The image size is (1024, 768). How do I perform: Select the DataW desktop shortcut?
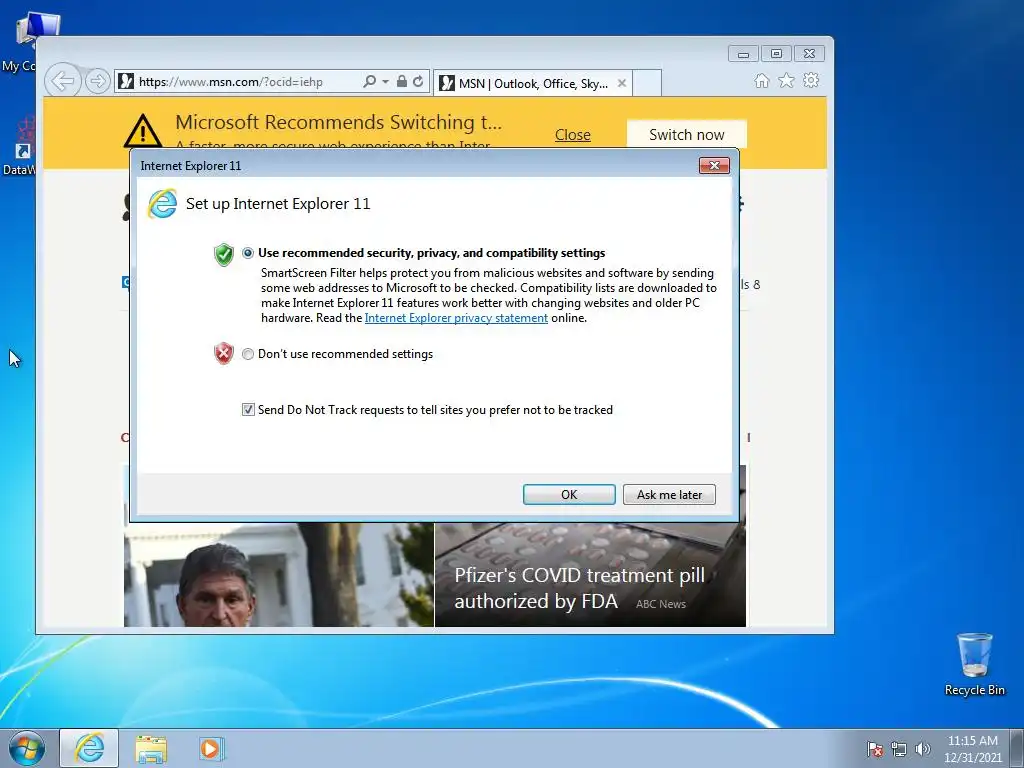tap(20, 145)
